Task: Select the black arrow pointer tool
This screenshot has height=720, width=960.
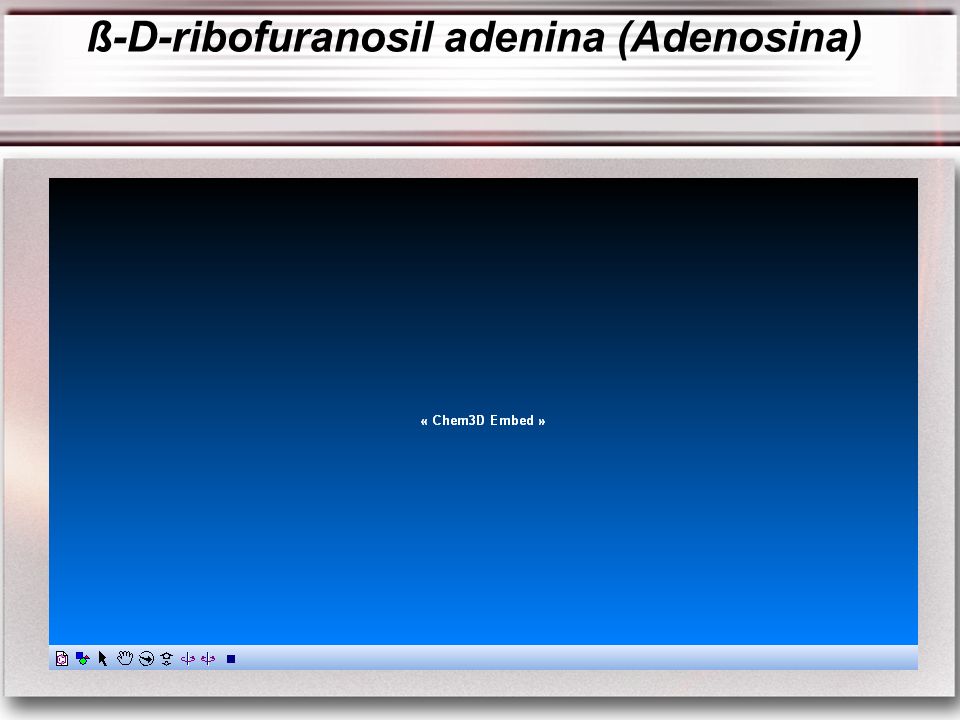Action: tap(103, 659)
